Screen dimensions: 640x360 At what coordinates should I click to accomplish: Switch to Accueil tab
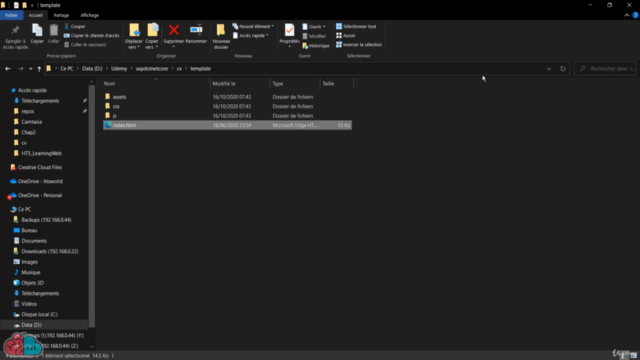click(x=36, y=15)
